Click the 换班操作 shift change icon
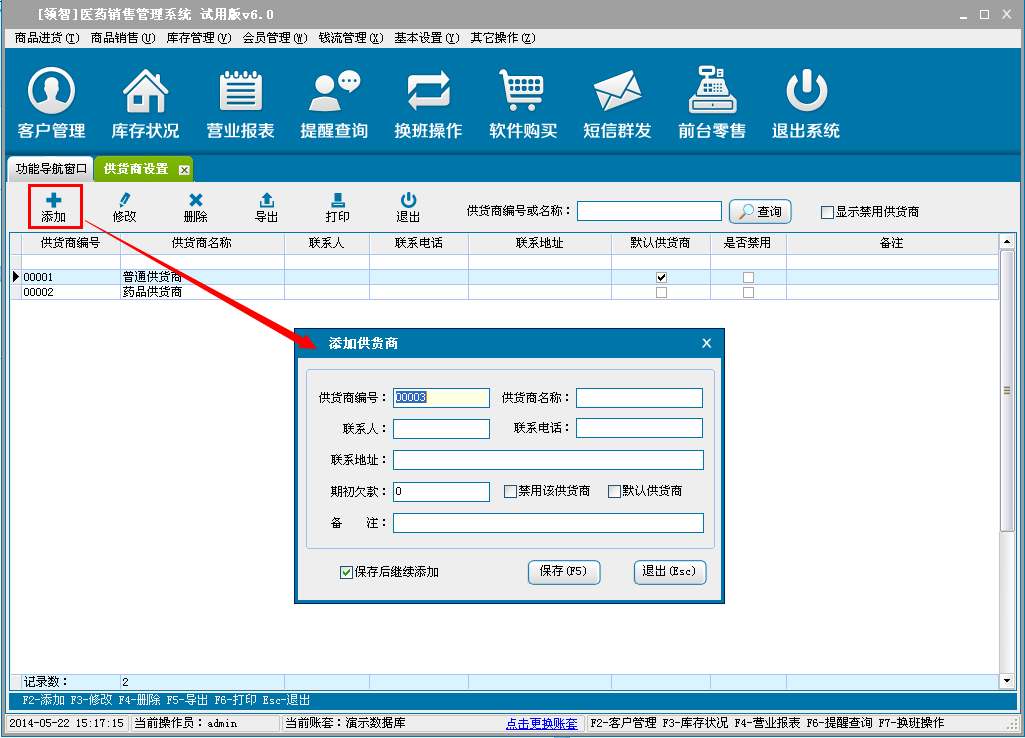Screen dimensions: 1025x738 pos(428,93)
